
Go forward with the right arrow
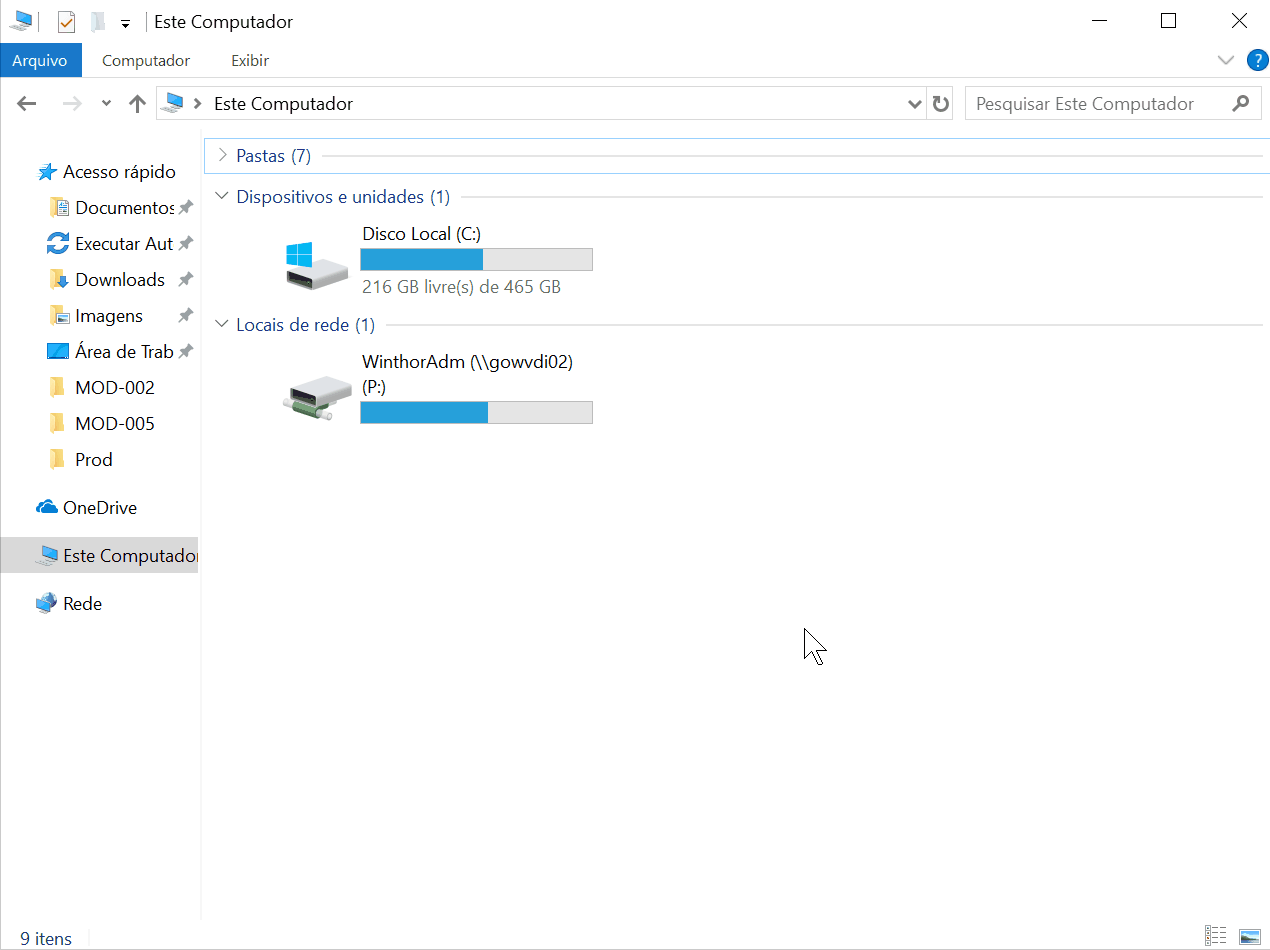pos(72,104)
